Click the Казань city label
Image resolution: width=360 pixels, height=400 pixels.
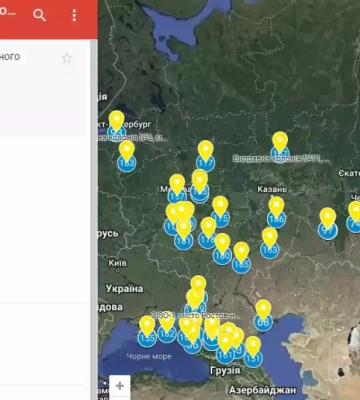point(272,189)
